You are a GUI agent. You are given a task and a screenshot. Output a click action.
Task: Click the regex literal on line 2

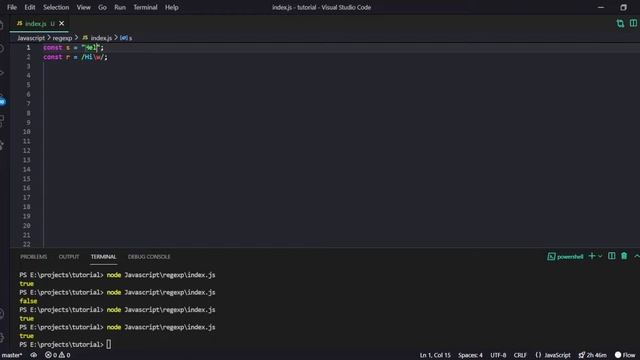(93, 57)
